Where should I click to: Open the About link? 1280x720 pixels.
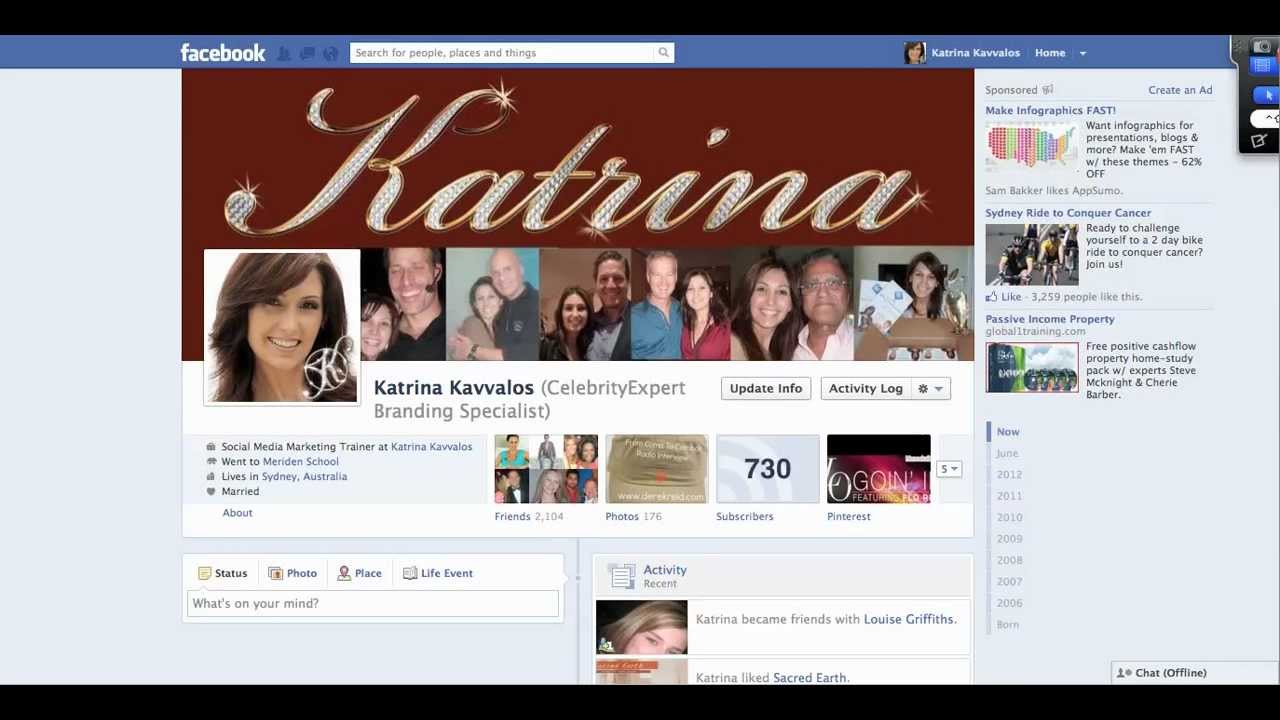click(x=237, y=513)
